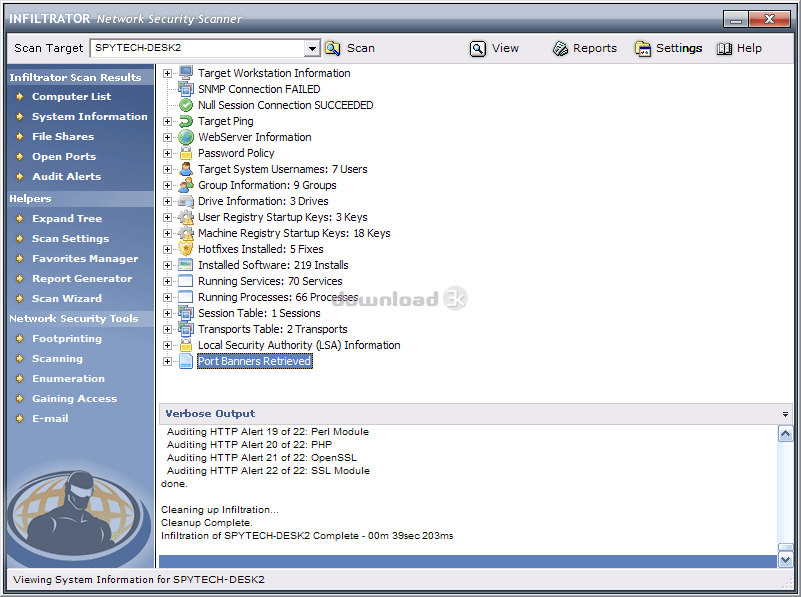Expand the Port Banners Retrieved node

167,362
